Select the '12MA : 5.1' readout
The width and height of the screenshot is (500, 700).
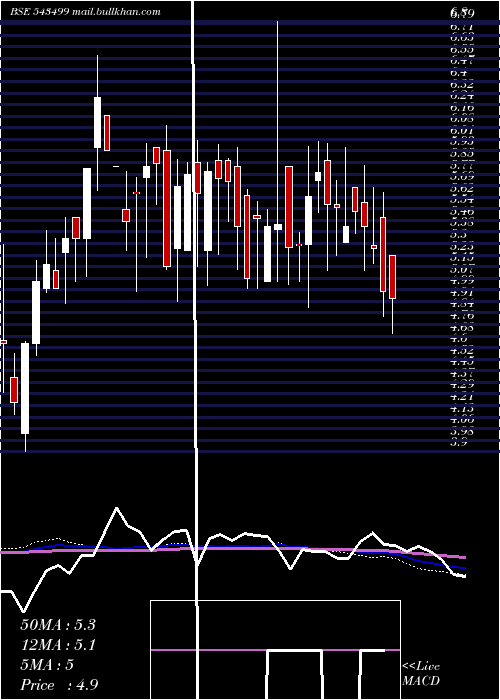[58, 645]
